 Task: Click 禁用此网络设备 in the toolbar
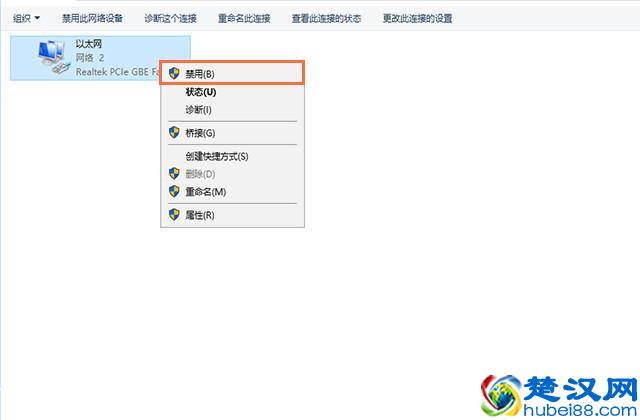click(92, 18)
